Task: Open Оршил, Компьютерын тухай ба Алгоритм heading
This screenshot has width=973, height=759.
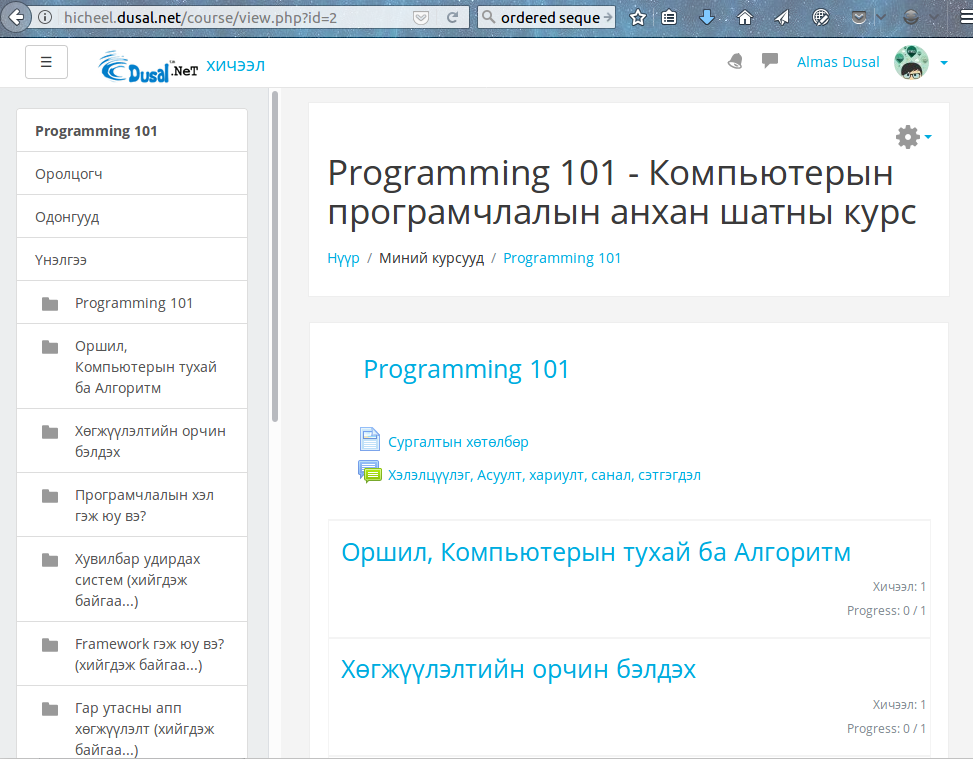Action: click(596, 552)
